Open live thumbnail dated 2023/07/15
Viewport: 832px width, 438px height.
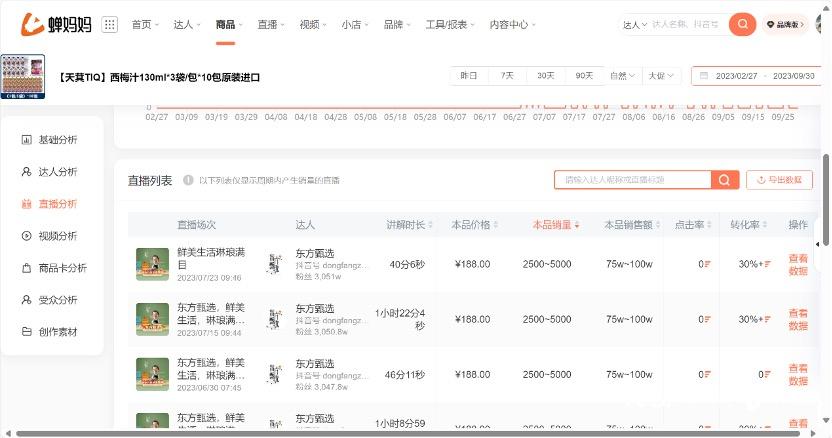[152, 319]
